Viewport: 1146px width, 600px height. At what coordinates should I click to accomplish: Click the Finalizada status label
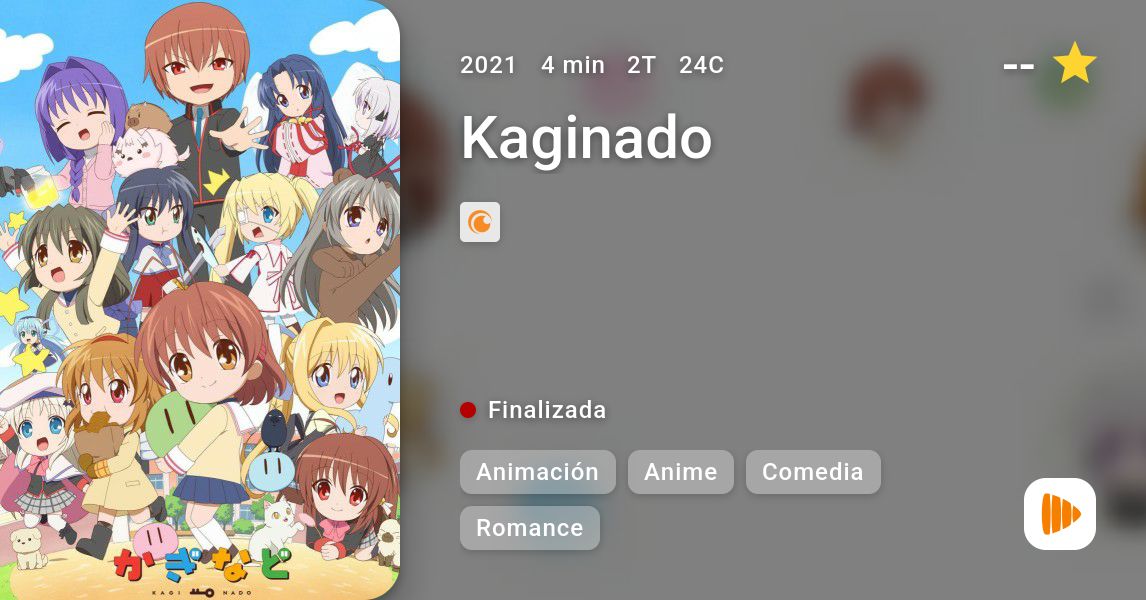click(x=547, y=410)
